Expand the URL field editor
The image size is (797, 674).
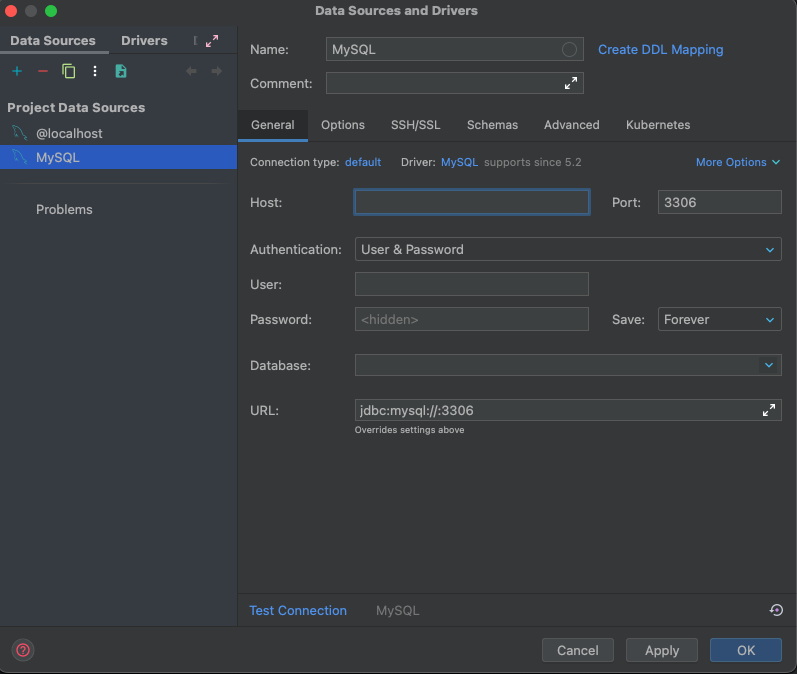[x=769, y=410]
